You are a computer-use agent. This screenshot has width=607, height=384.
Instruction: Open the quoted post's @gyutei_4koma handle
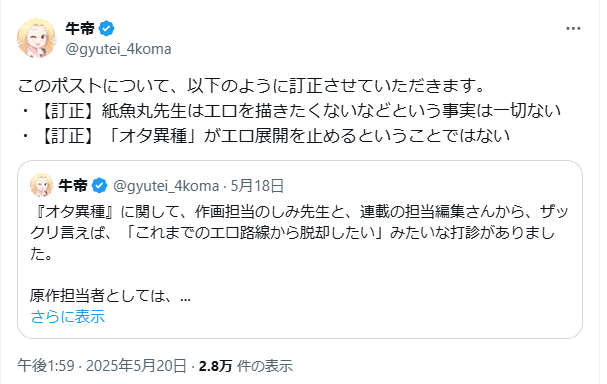[166, 186]
